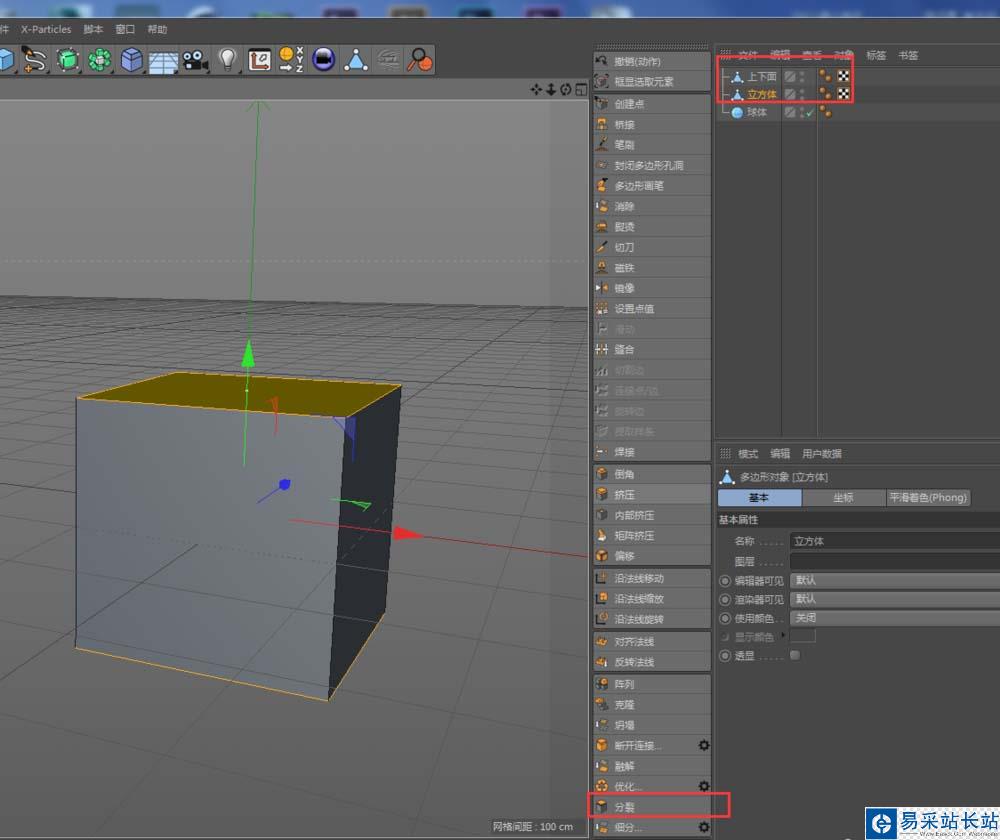Add a floor grid scene object
Screen dimensions: 1000x840
(x=163, y=61)
